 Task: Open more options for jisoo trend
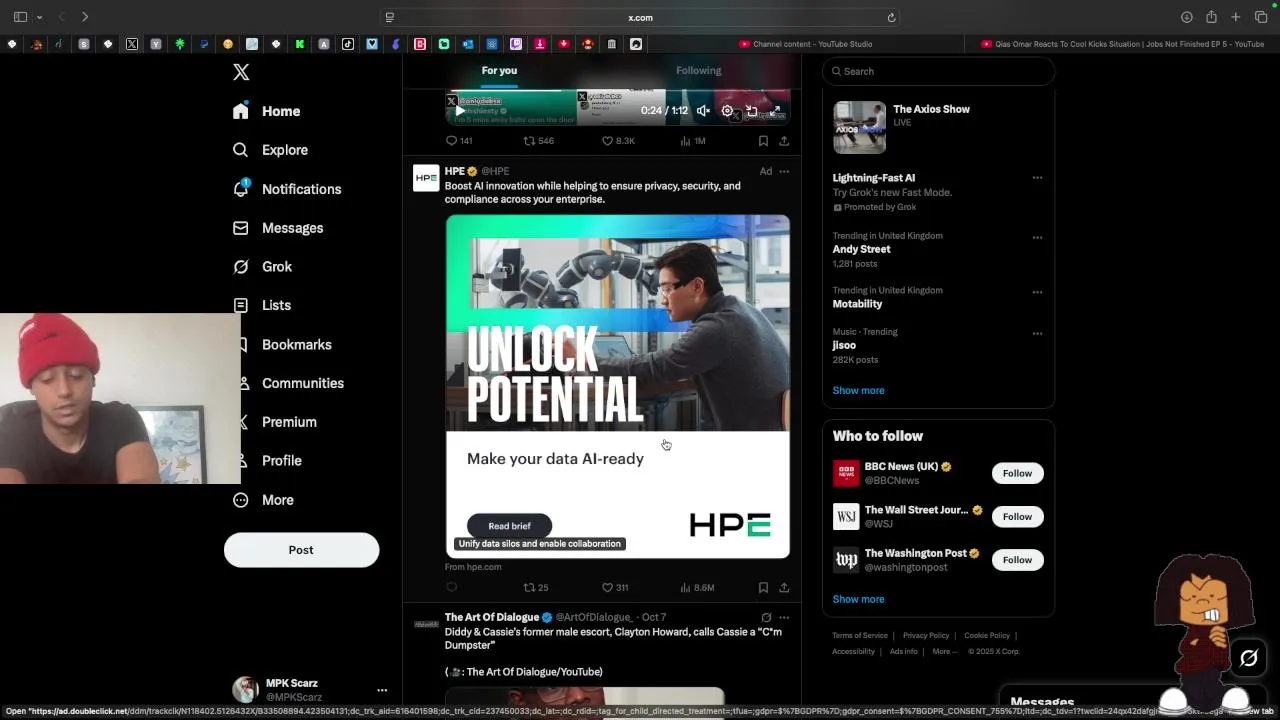pyautogui.click(x=1037, y=333)
